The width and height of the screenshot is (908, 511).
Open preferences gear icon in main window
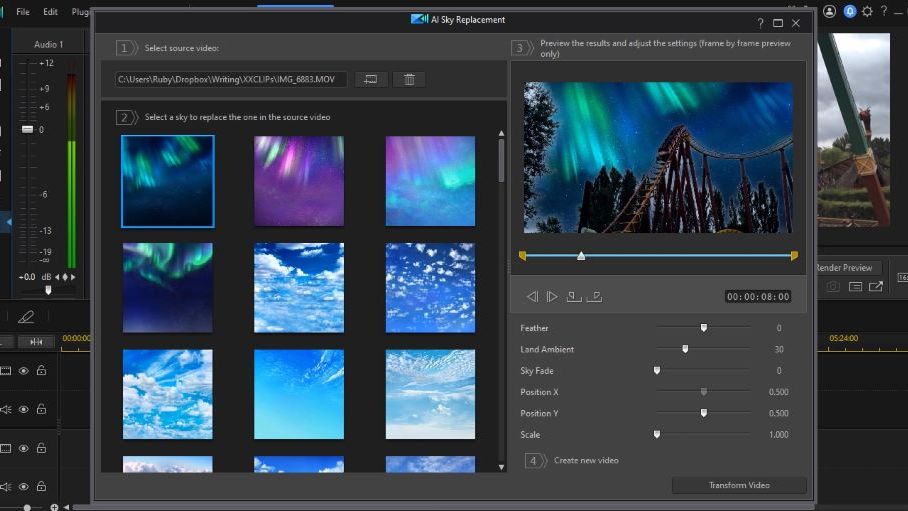867,11
